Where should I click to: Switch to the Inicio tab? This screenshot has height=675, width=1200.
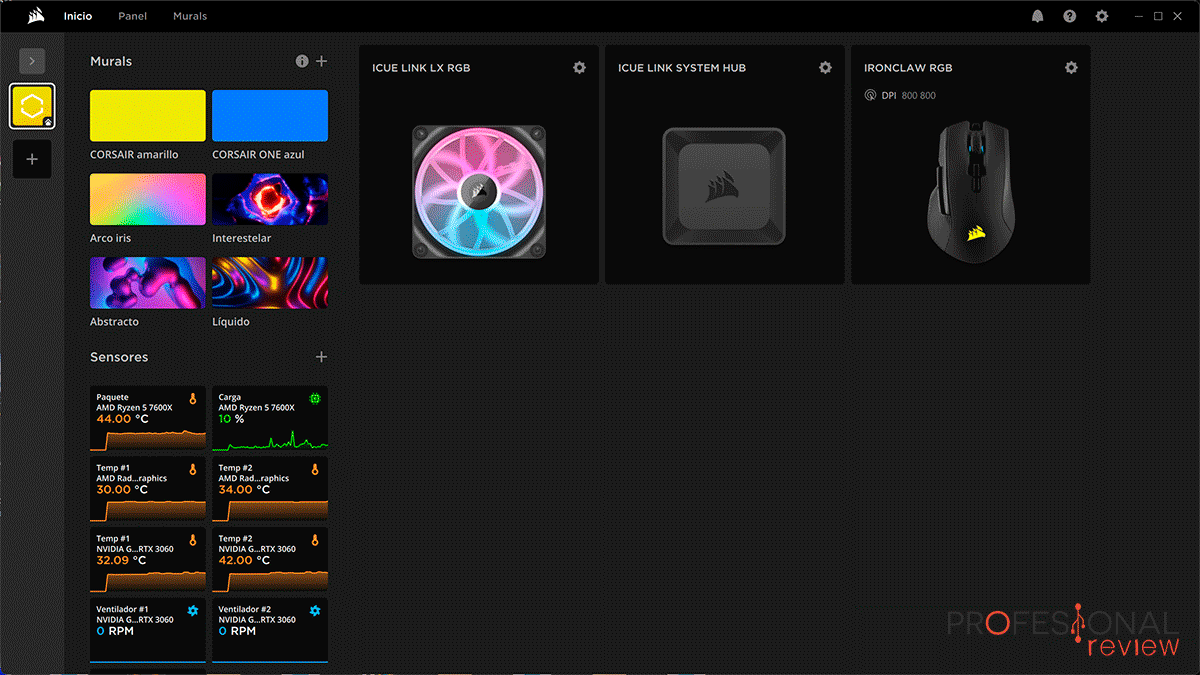pyautogui.click(x=78, y=16)
